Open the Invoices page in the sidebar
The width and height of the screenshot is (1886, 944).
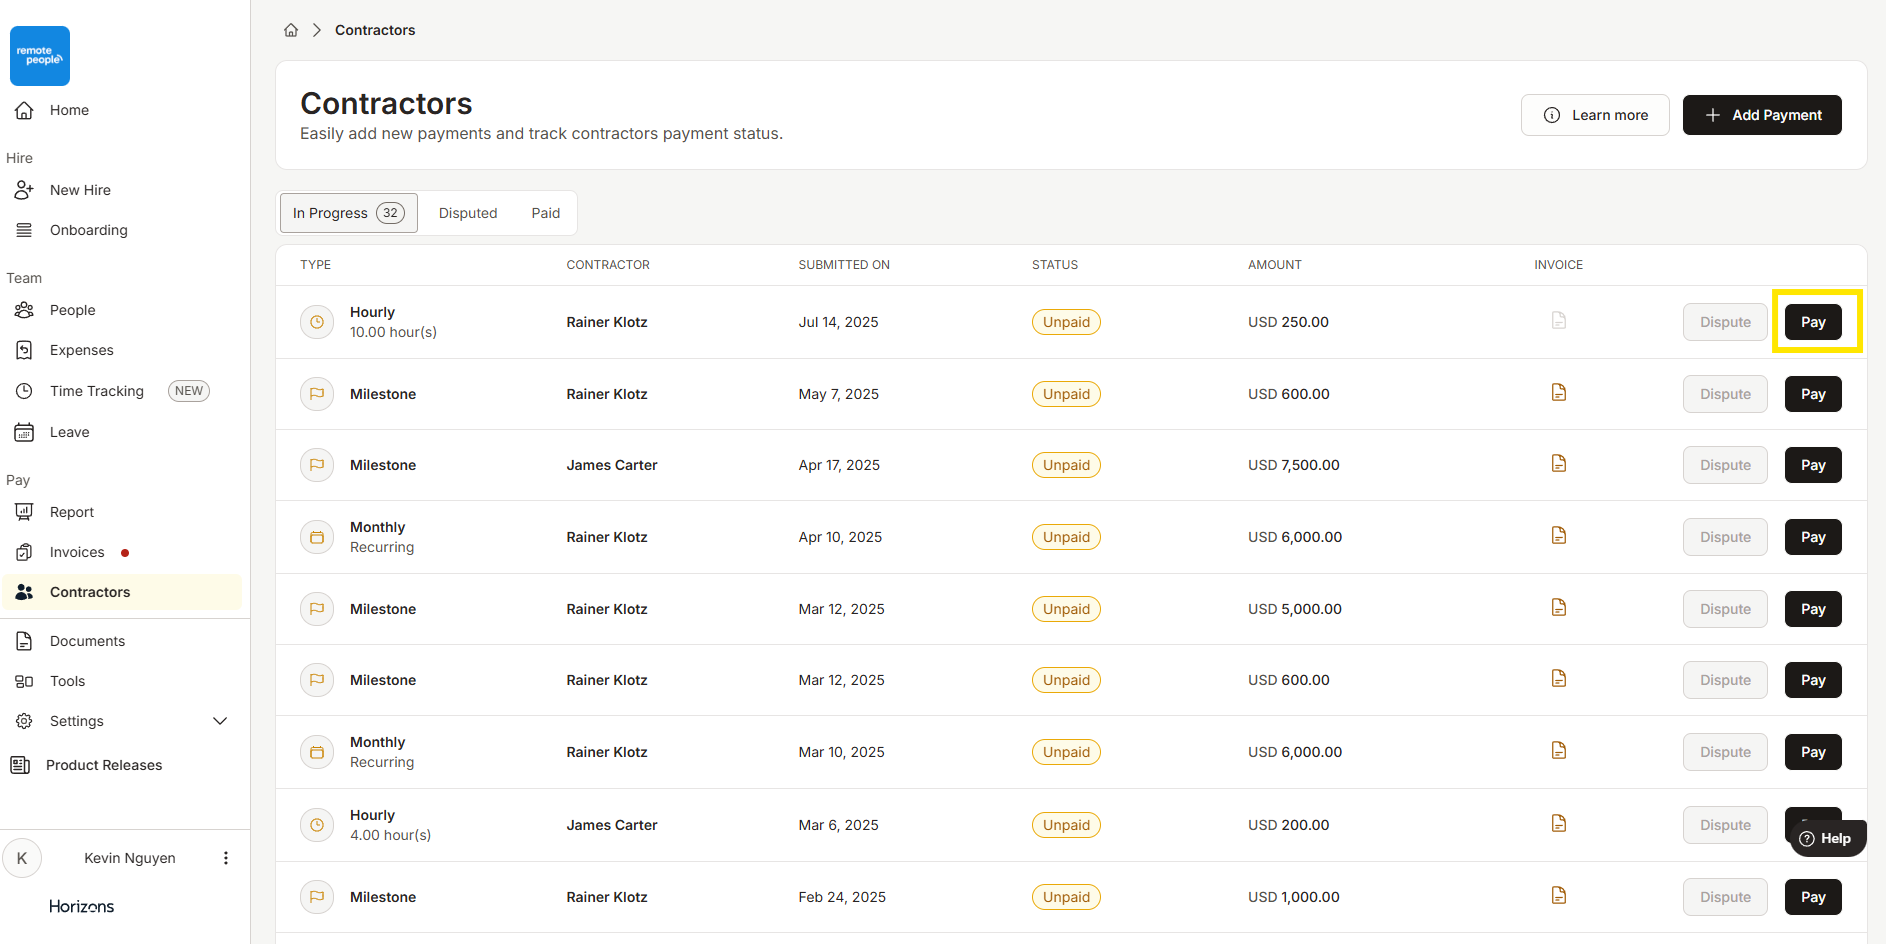click(x=77, y=552)
